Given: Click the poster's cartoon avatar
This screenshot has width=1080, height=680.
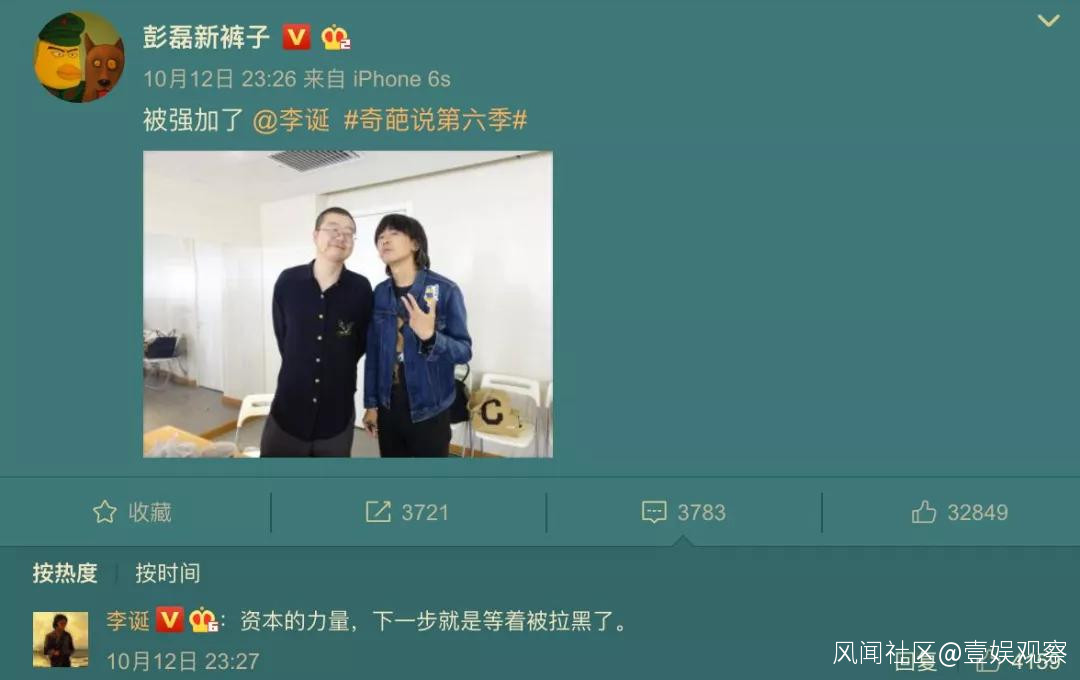Looking at the screenshot, I should click(x=79, y=58).
